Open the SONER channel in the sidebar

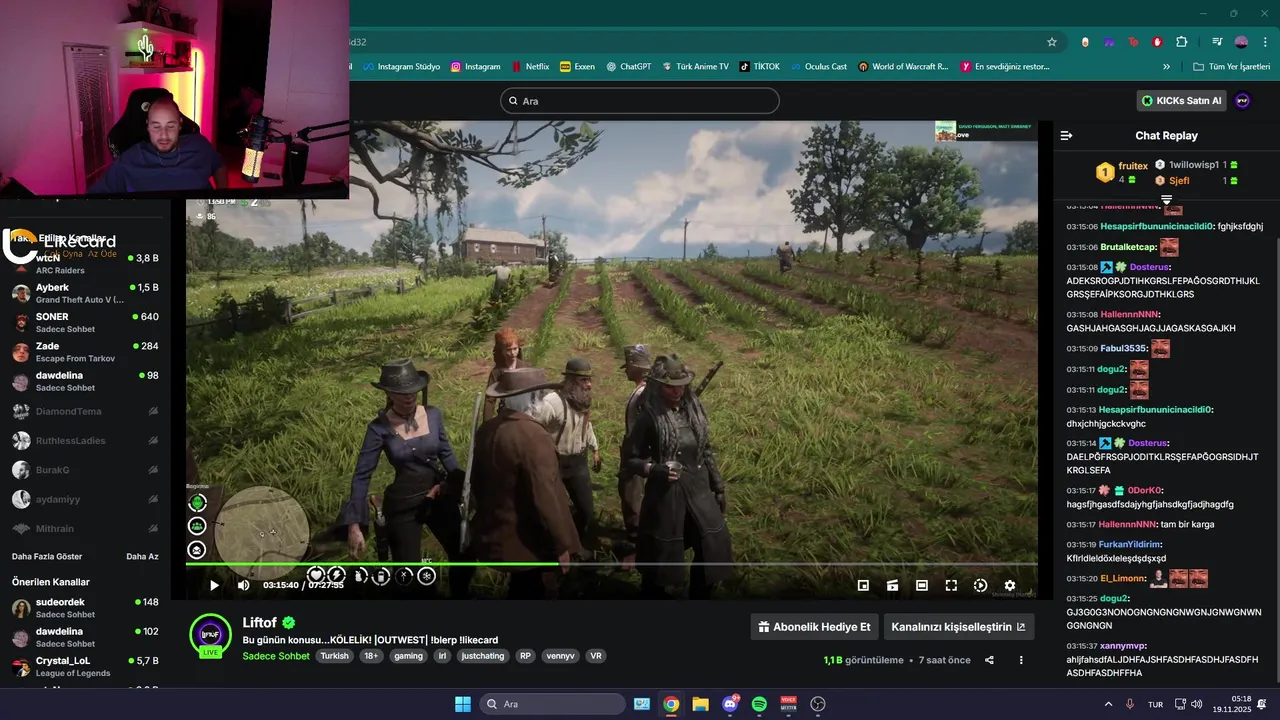[85, 322]
